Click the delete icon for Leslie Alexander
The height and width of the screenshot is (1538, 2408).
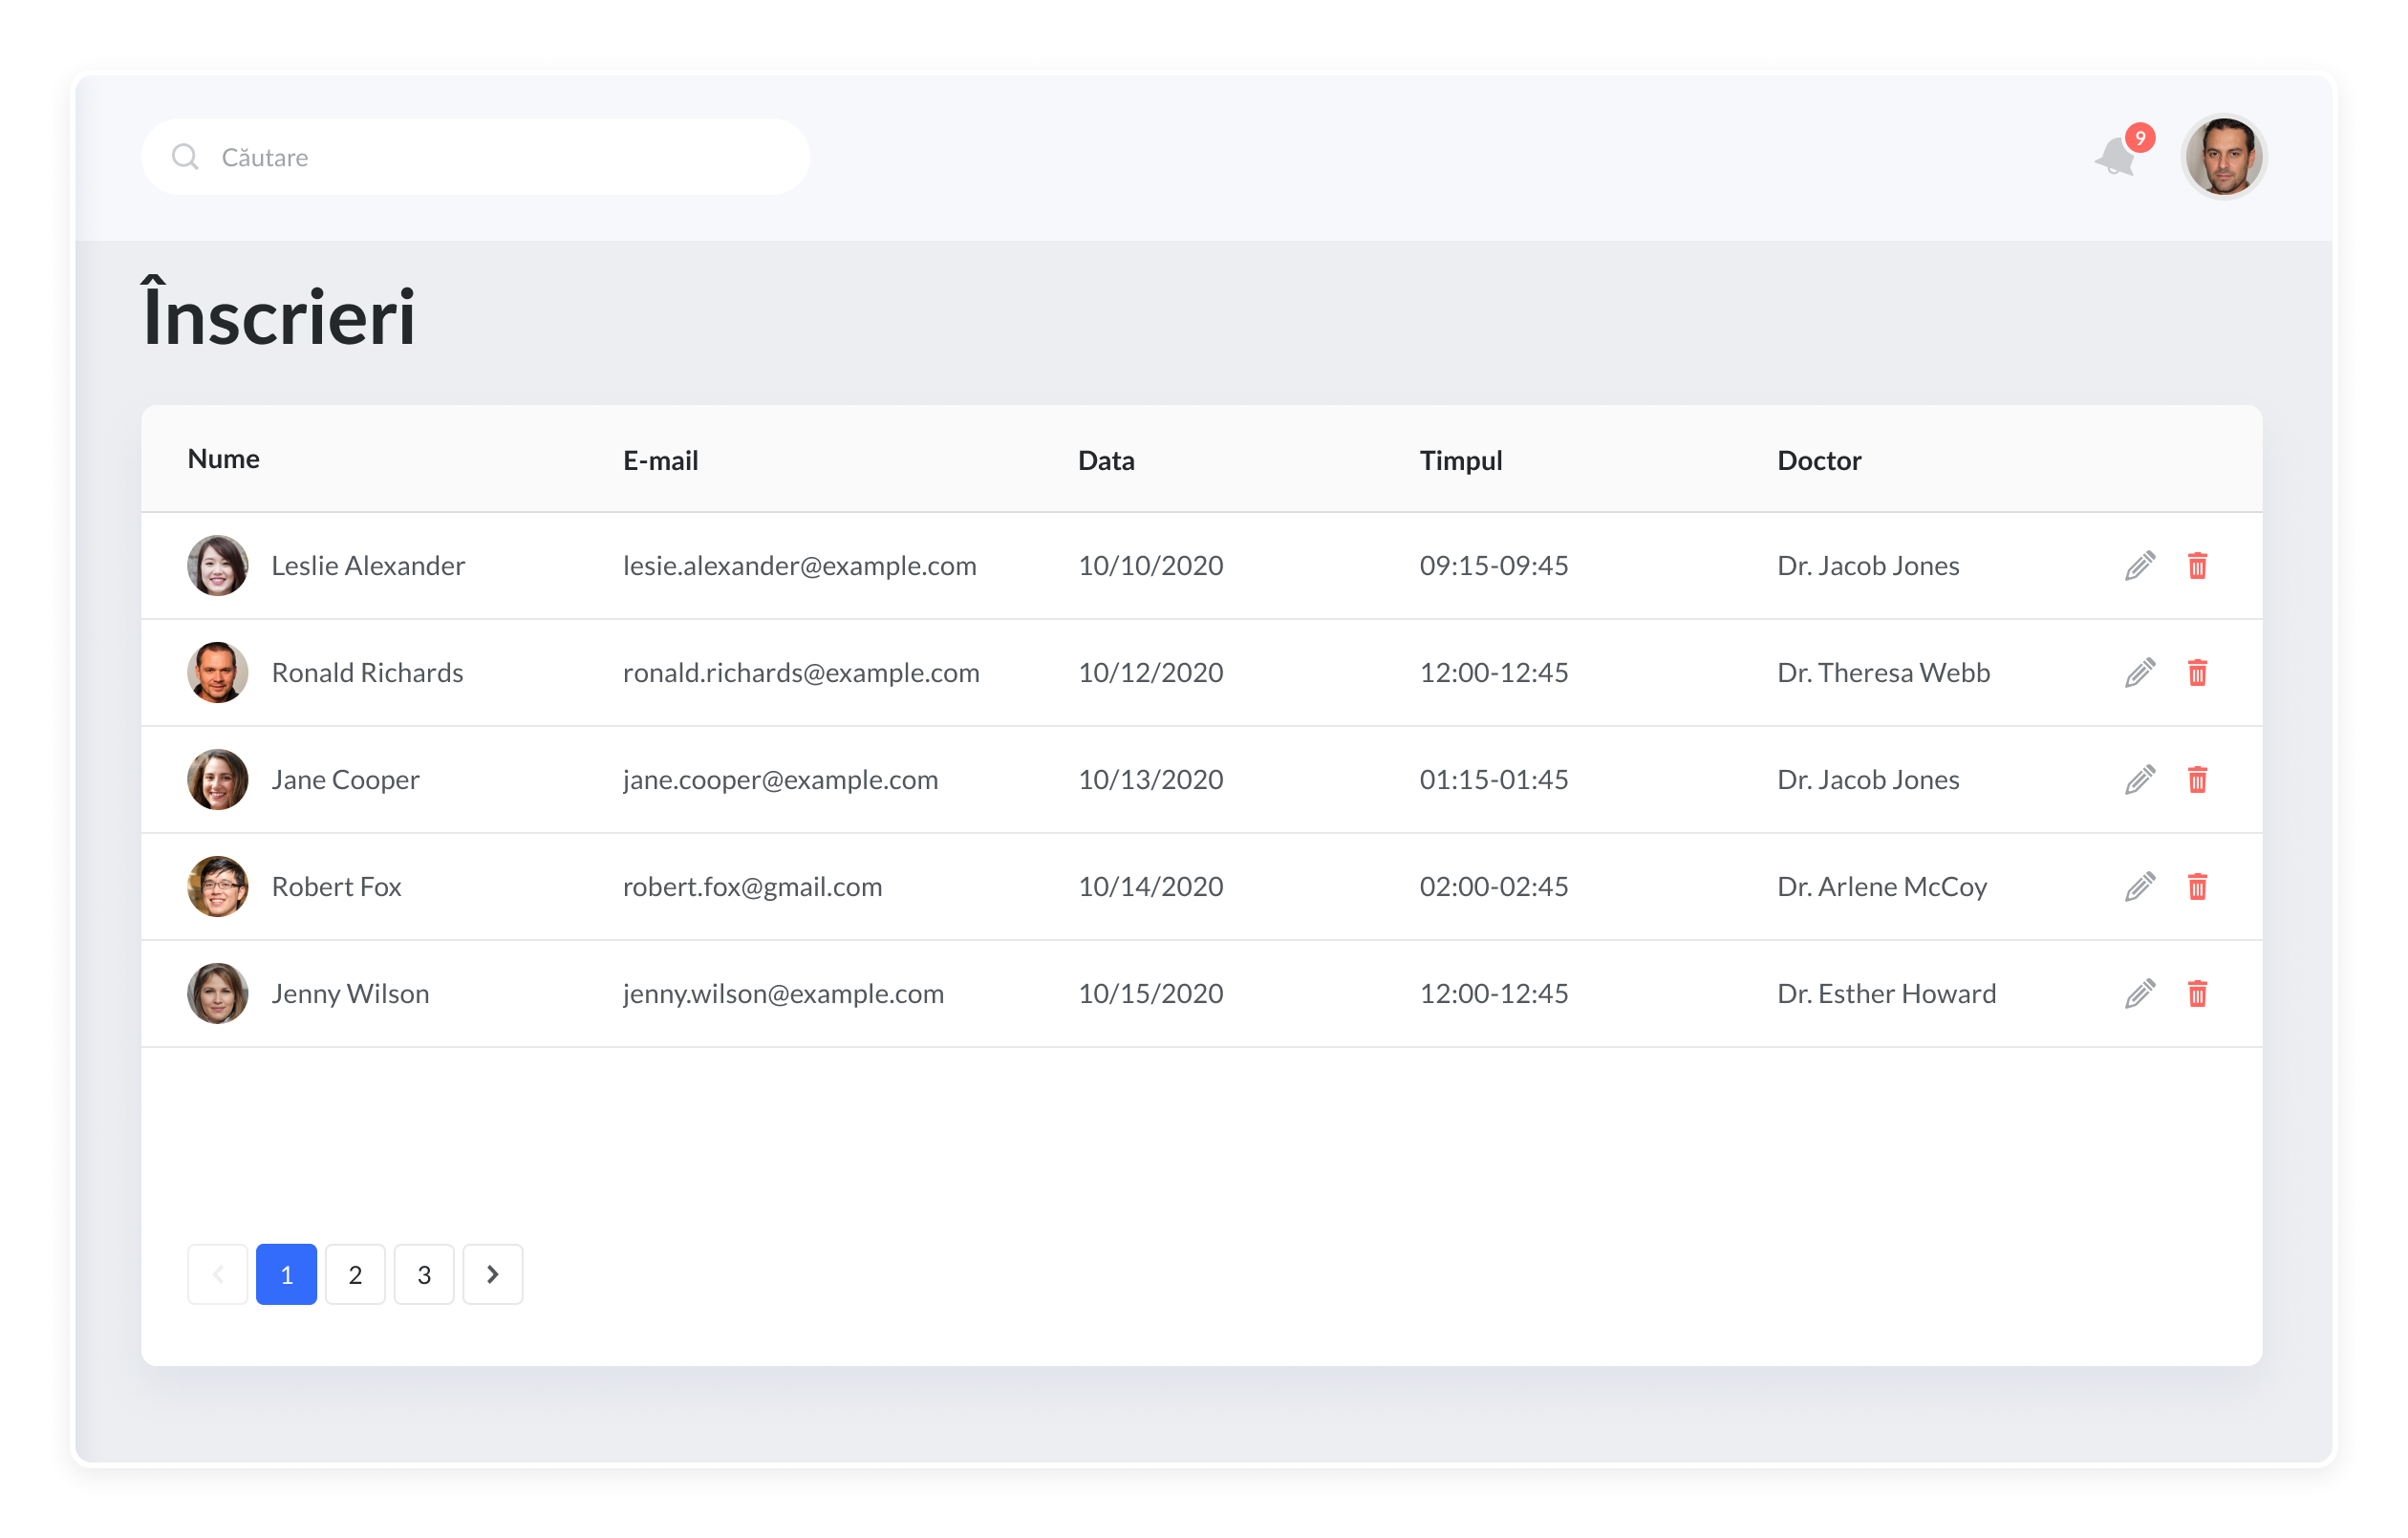coord(2199,565)
